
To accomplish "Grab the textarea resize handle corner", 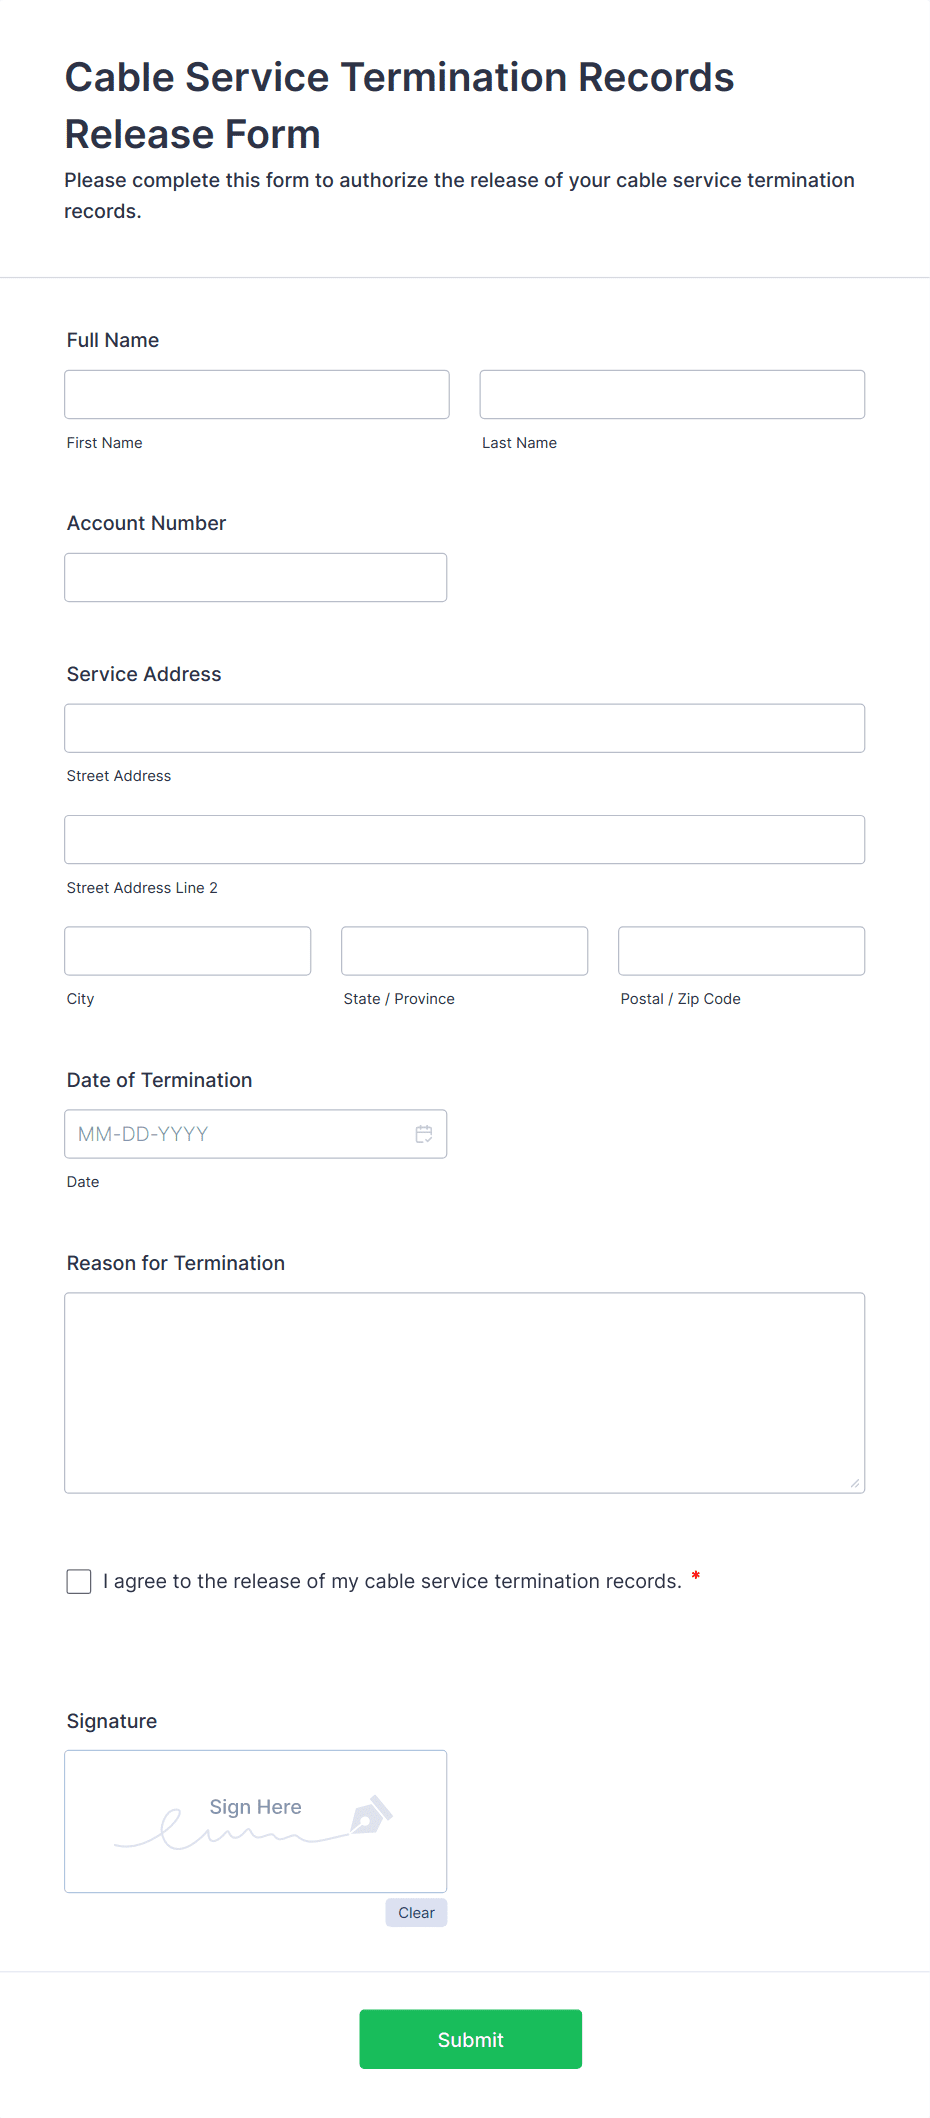I will 855,1483.
